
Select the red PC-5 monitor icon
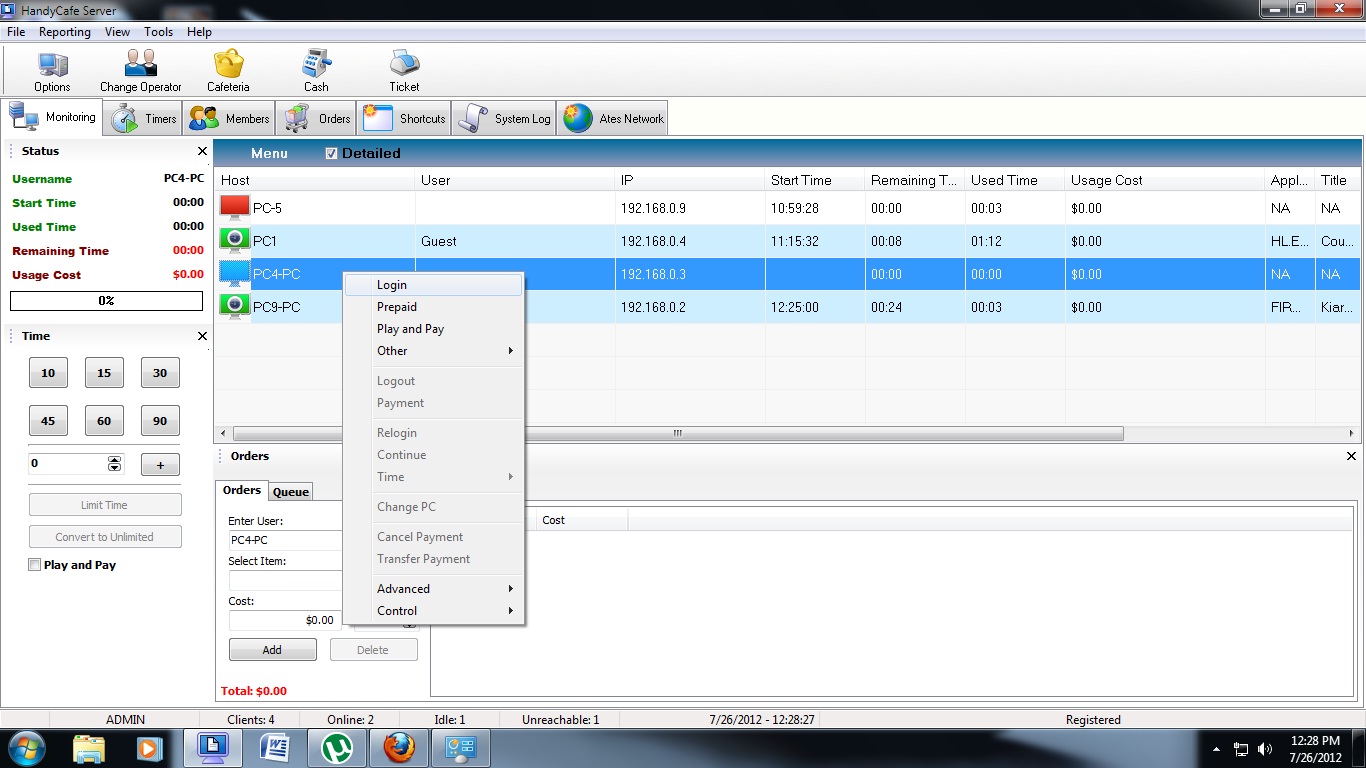(235, 208)
